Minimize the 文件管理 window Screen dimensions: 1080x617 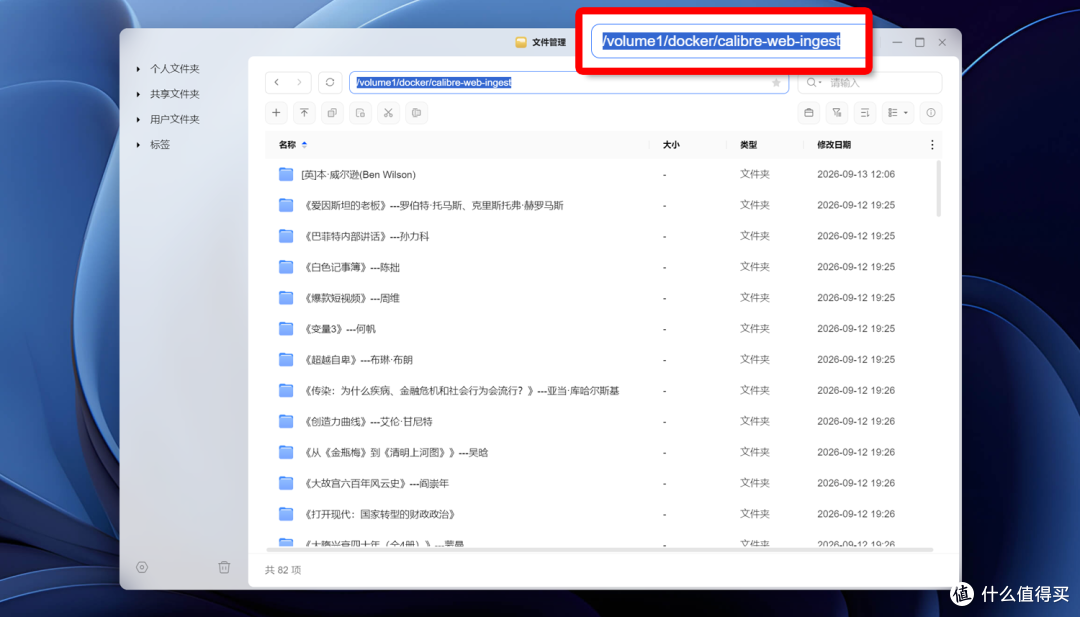(x=897, y=42)
